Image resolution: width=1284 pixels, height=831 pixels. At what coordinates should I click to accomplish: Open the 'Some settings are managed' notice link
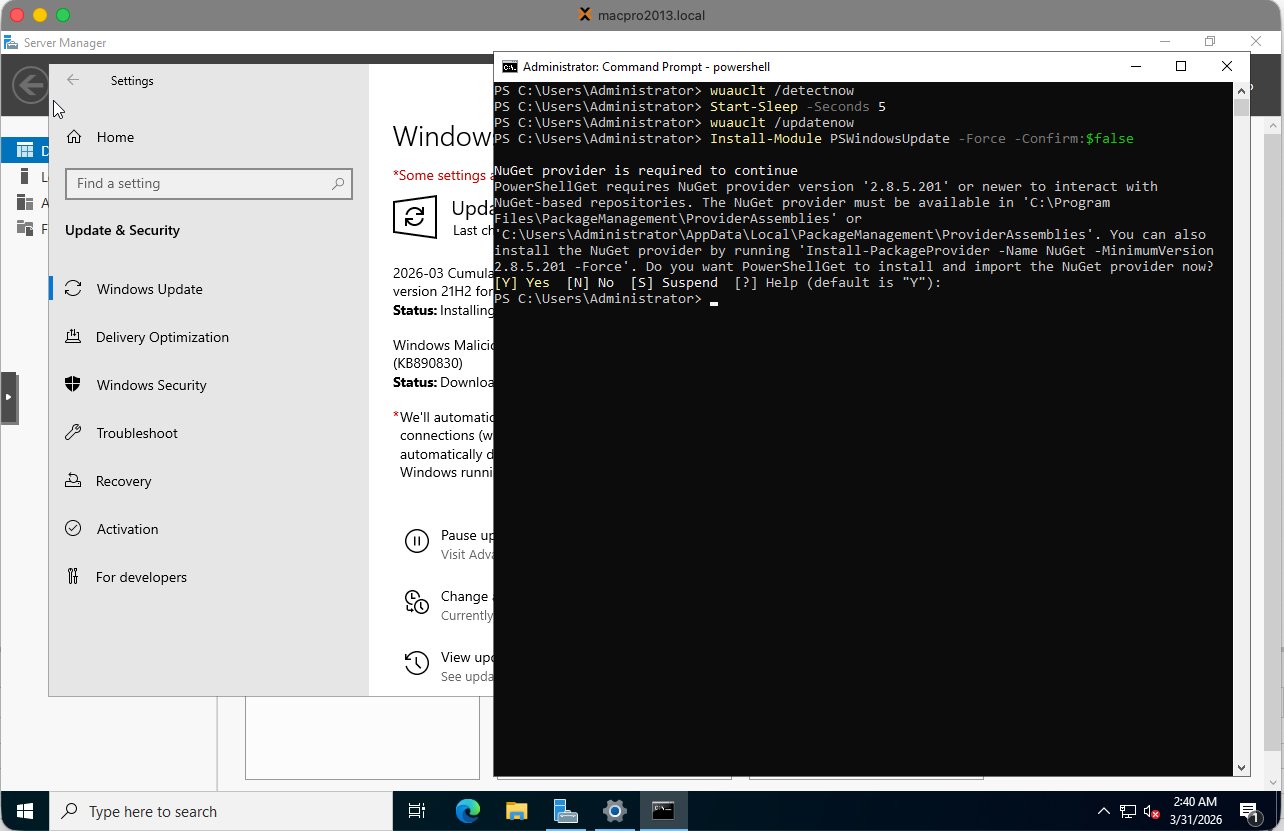tap(440, 175)
